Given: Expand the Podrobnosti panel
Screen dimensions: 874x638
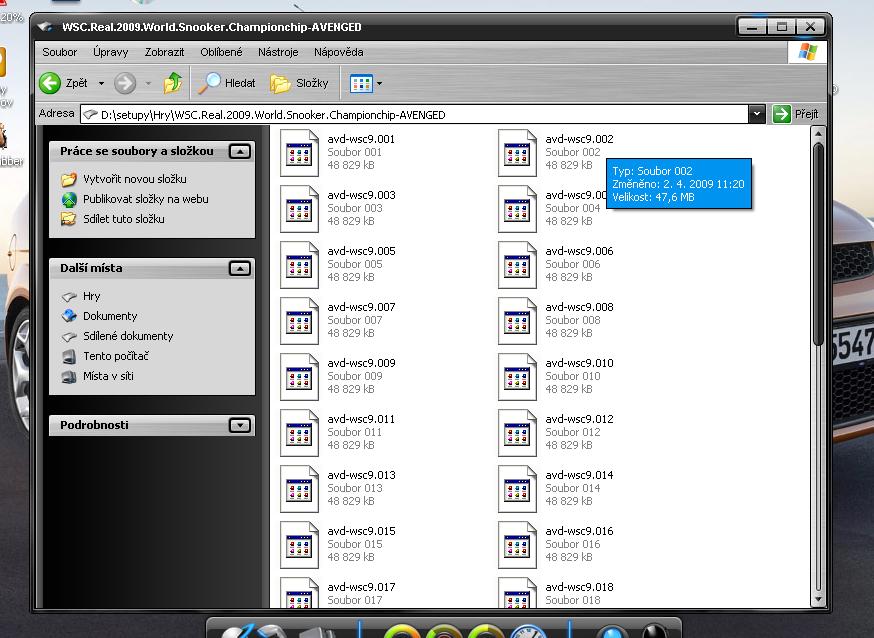Looking at the screenshot, I should 239,425.
